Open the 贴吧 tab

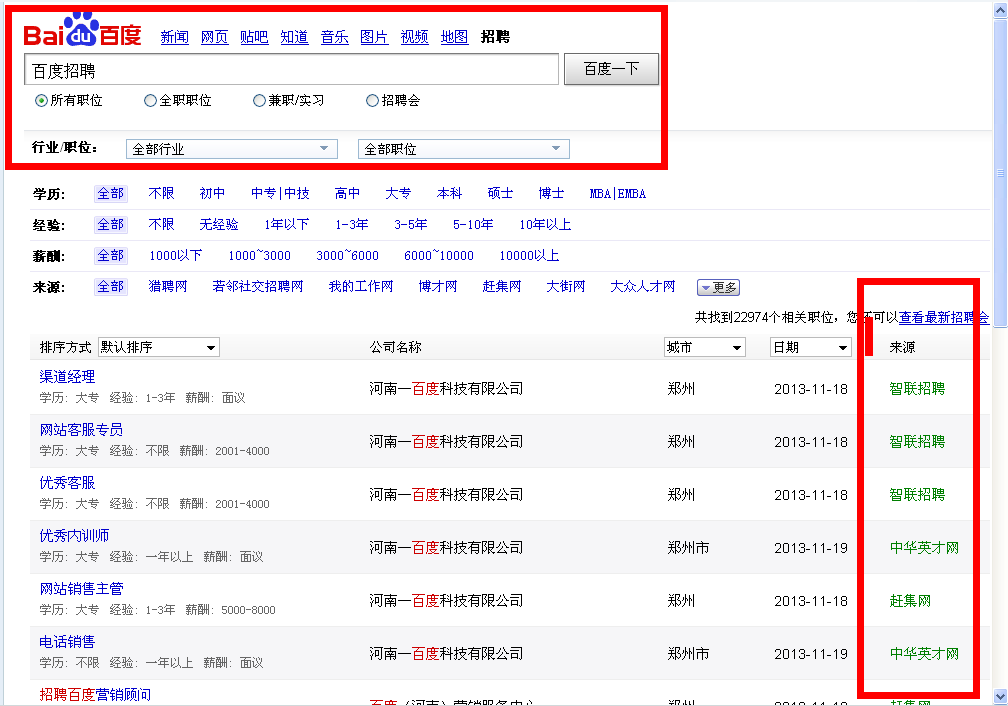[255, 37]
